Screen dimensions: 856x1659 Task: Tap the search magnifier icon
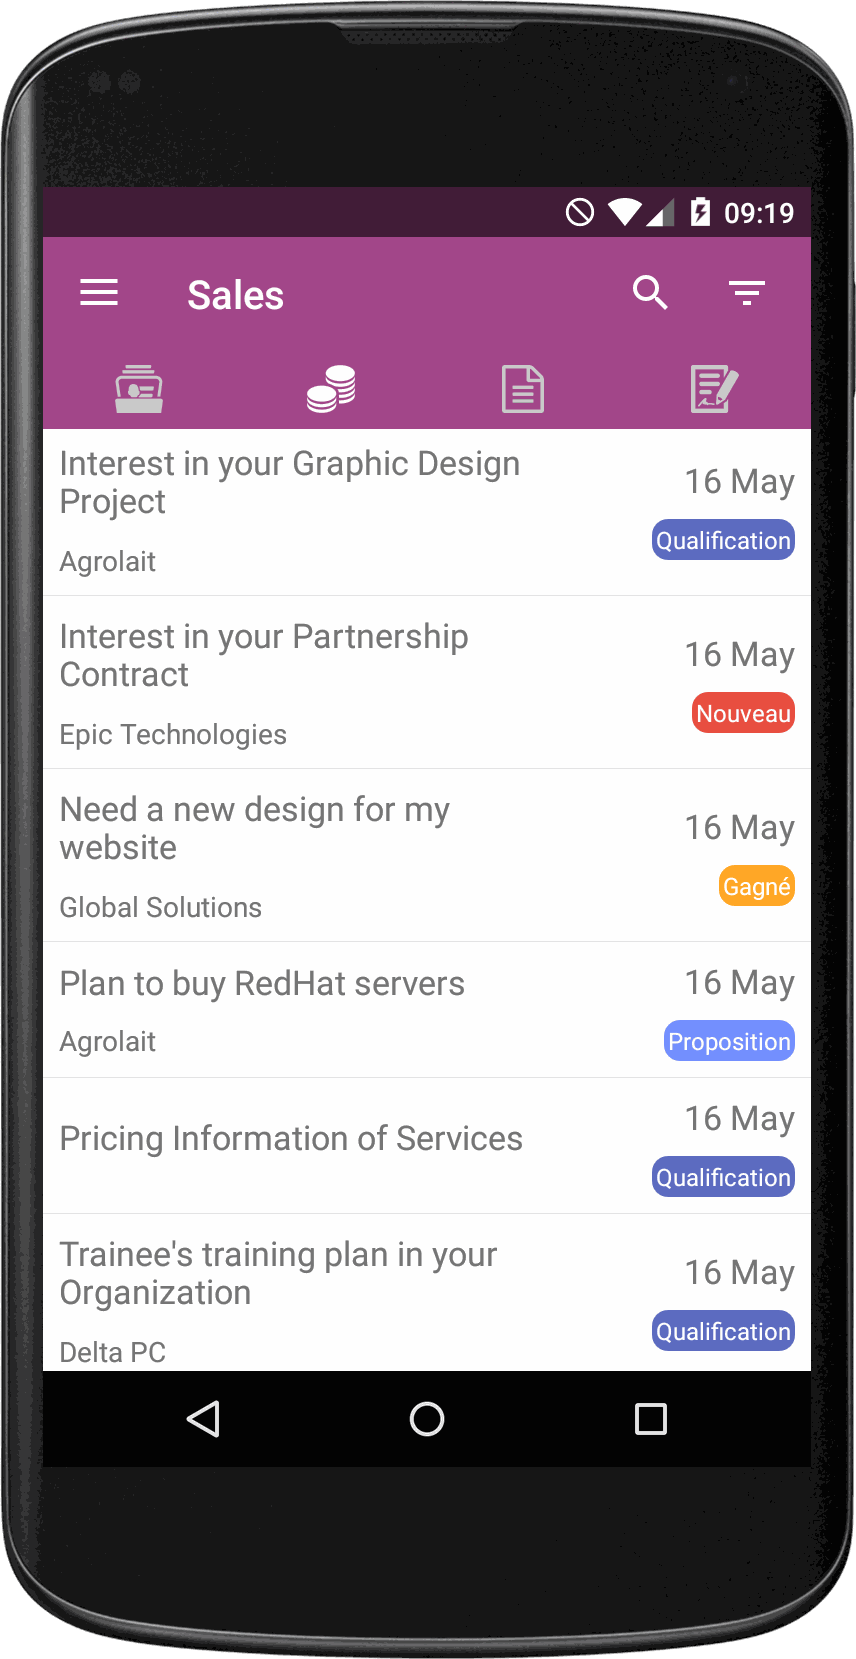pos(650,293)
